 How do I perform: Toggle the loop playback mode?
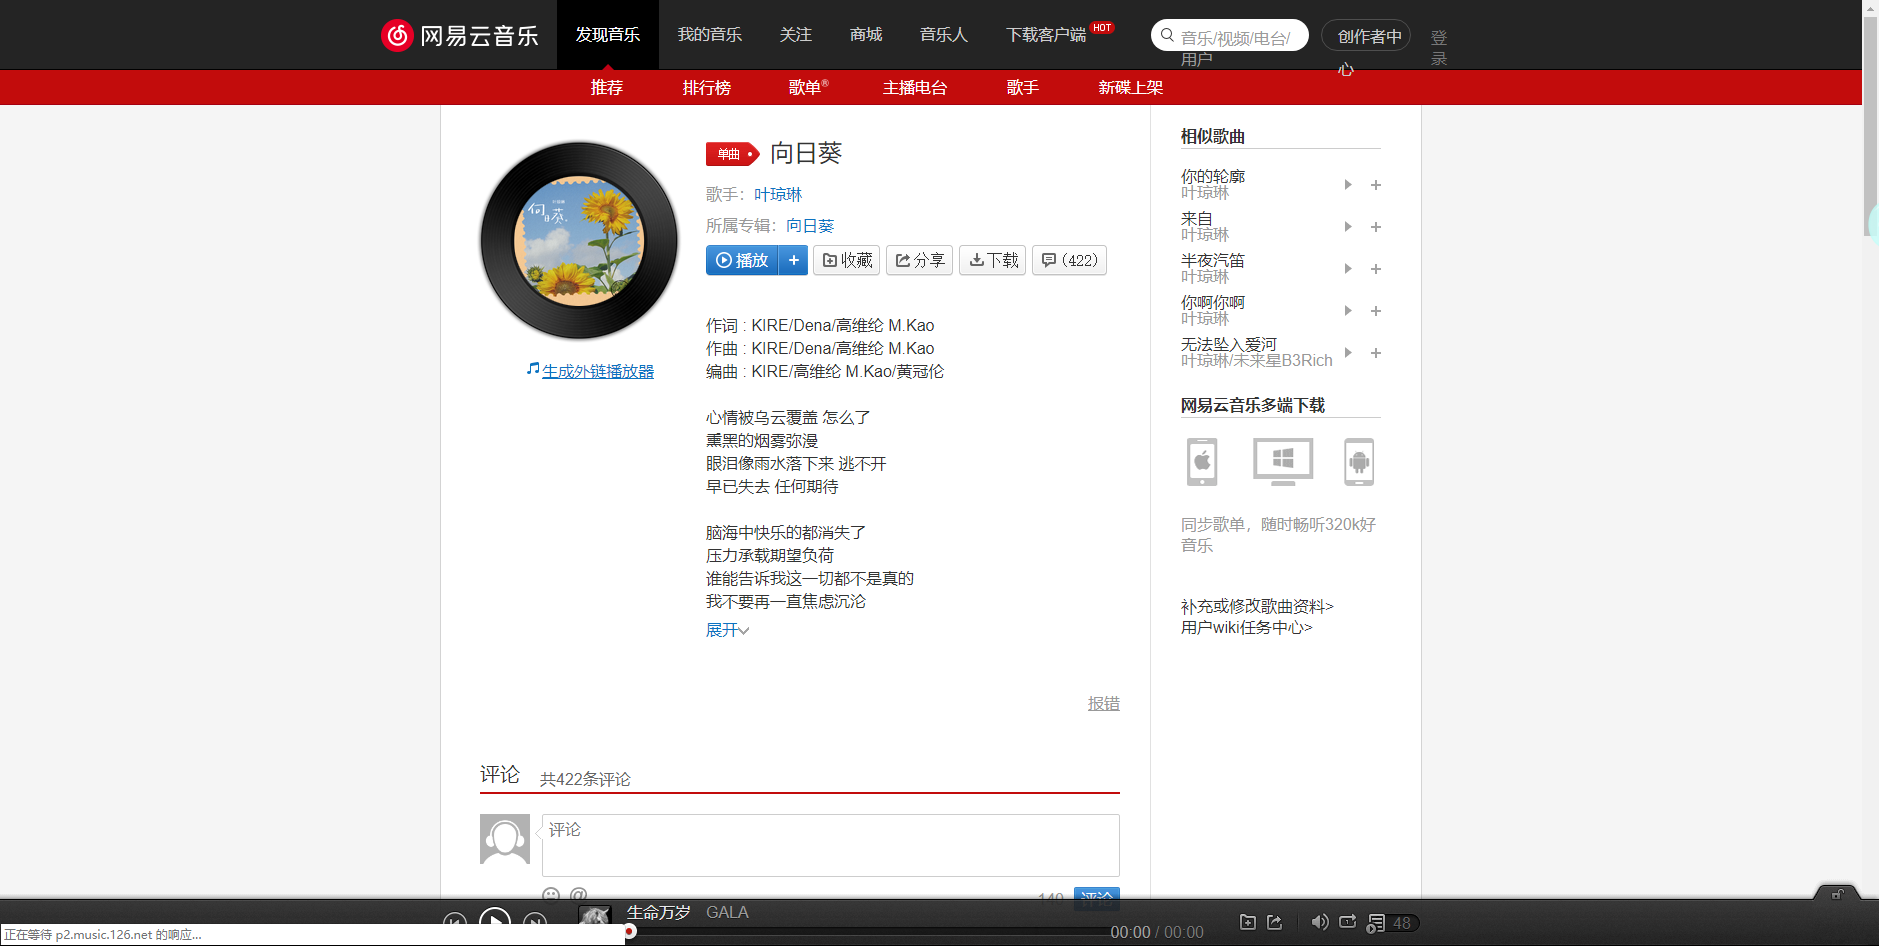pyautogui.click(x=1347, y=922)
